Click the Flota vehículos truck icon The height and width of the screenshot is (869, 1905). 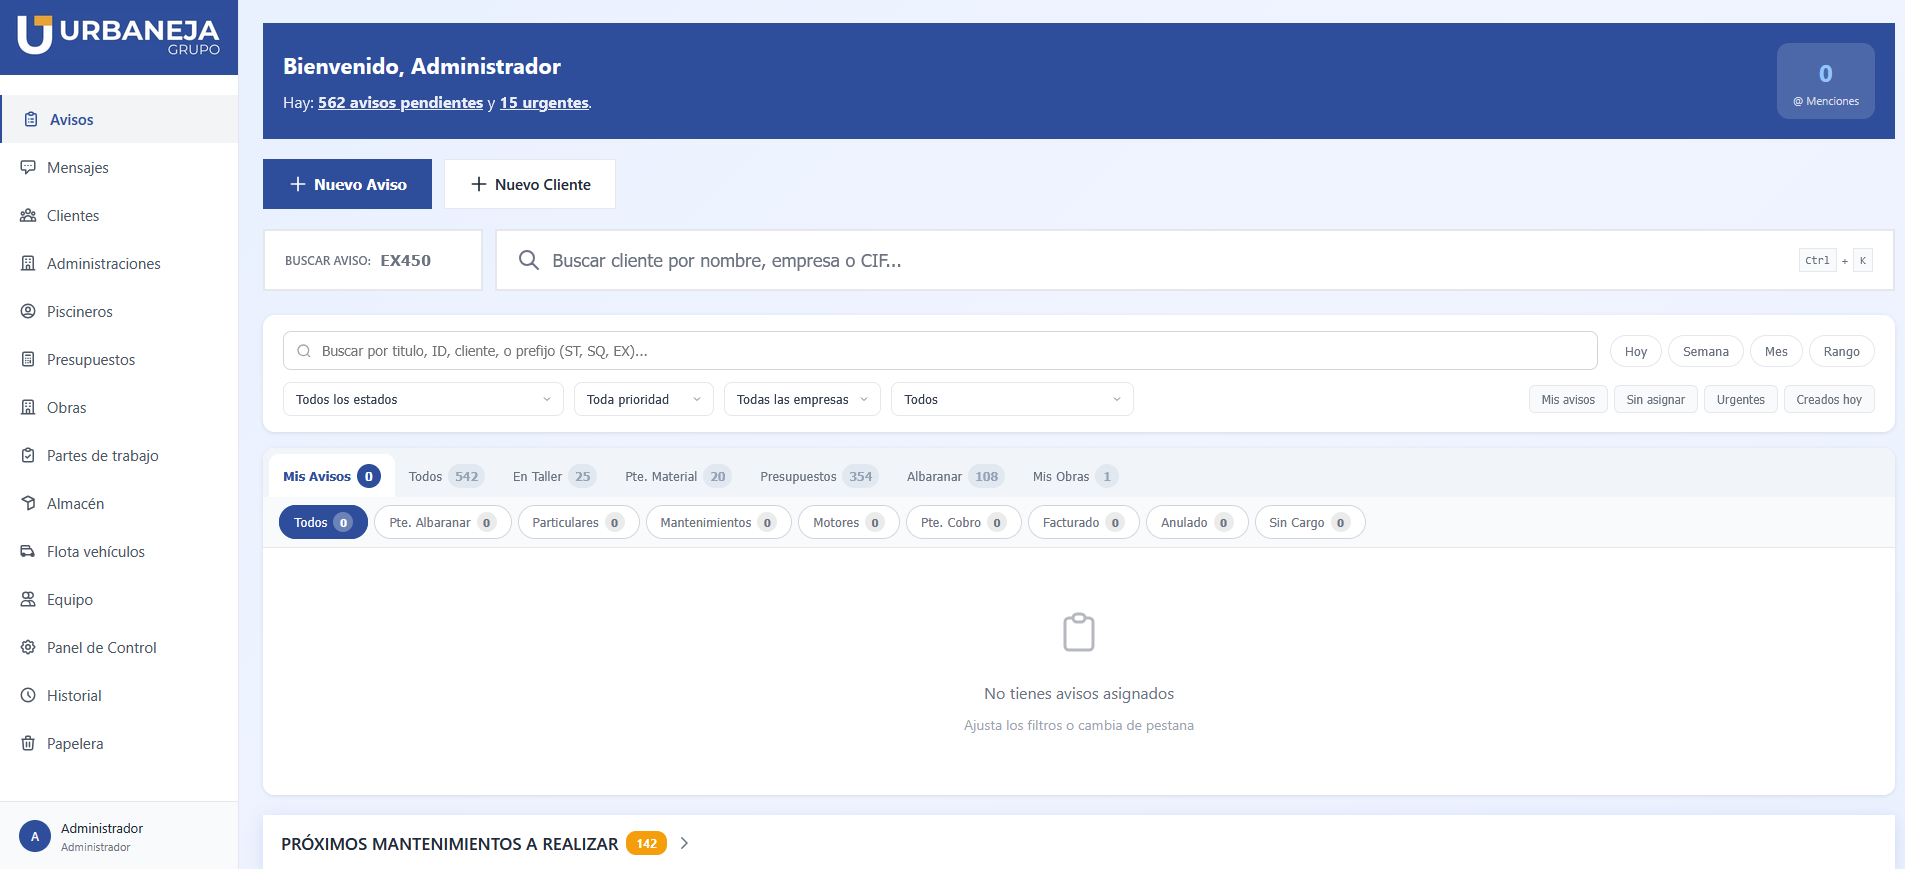(28, 551)
